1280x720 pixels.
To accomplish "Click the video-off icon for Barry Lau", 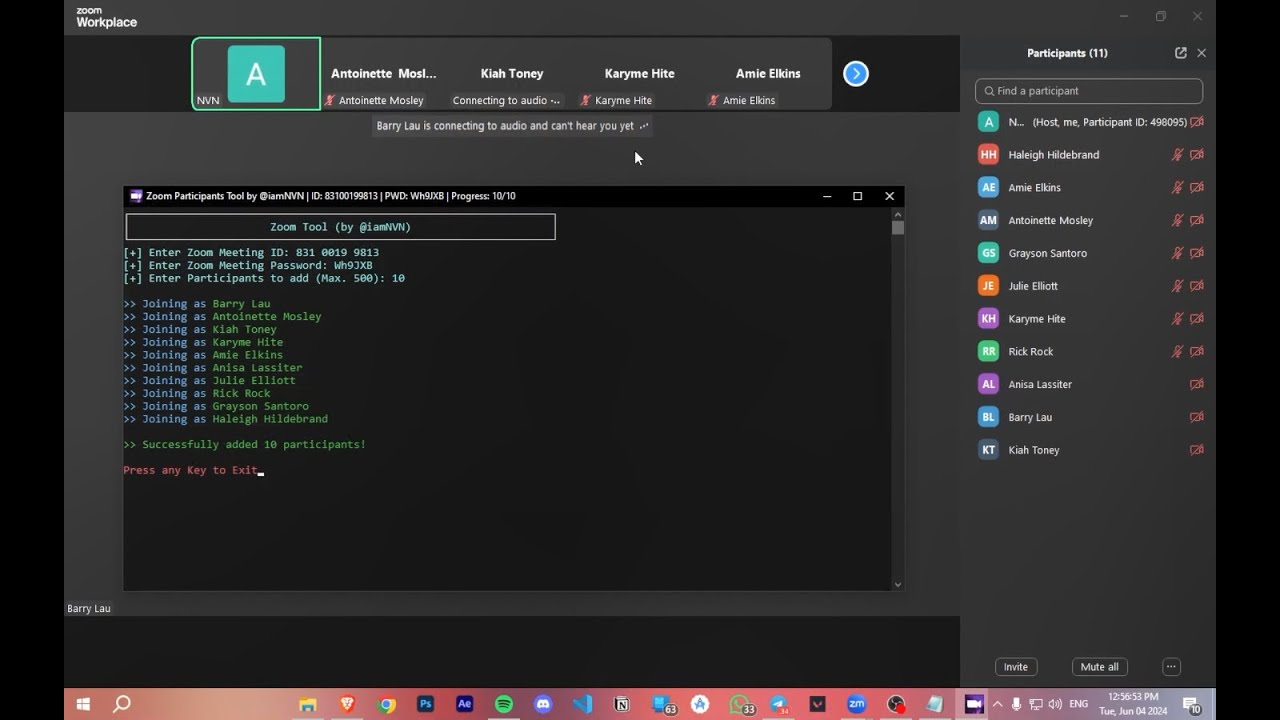I will pos(1196,418).
